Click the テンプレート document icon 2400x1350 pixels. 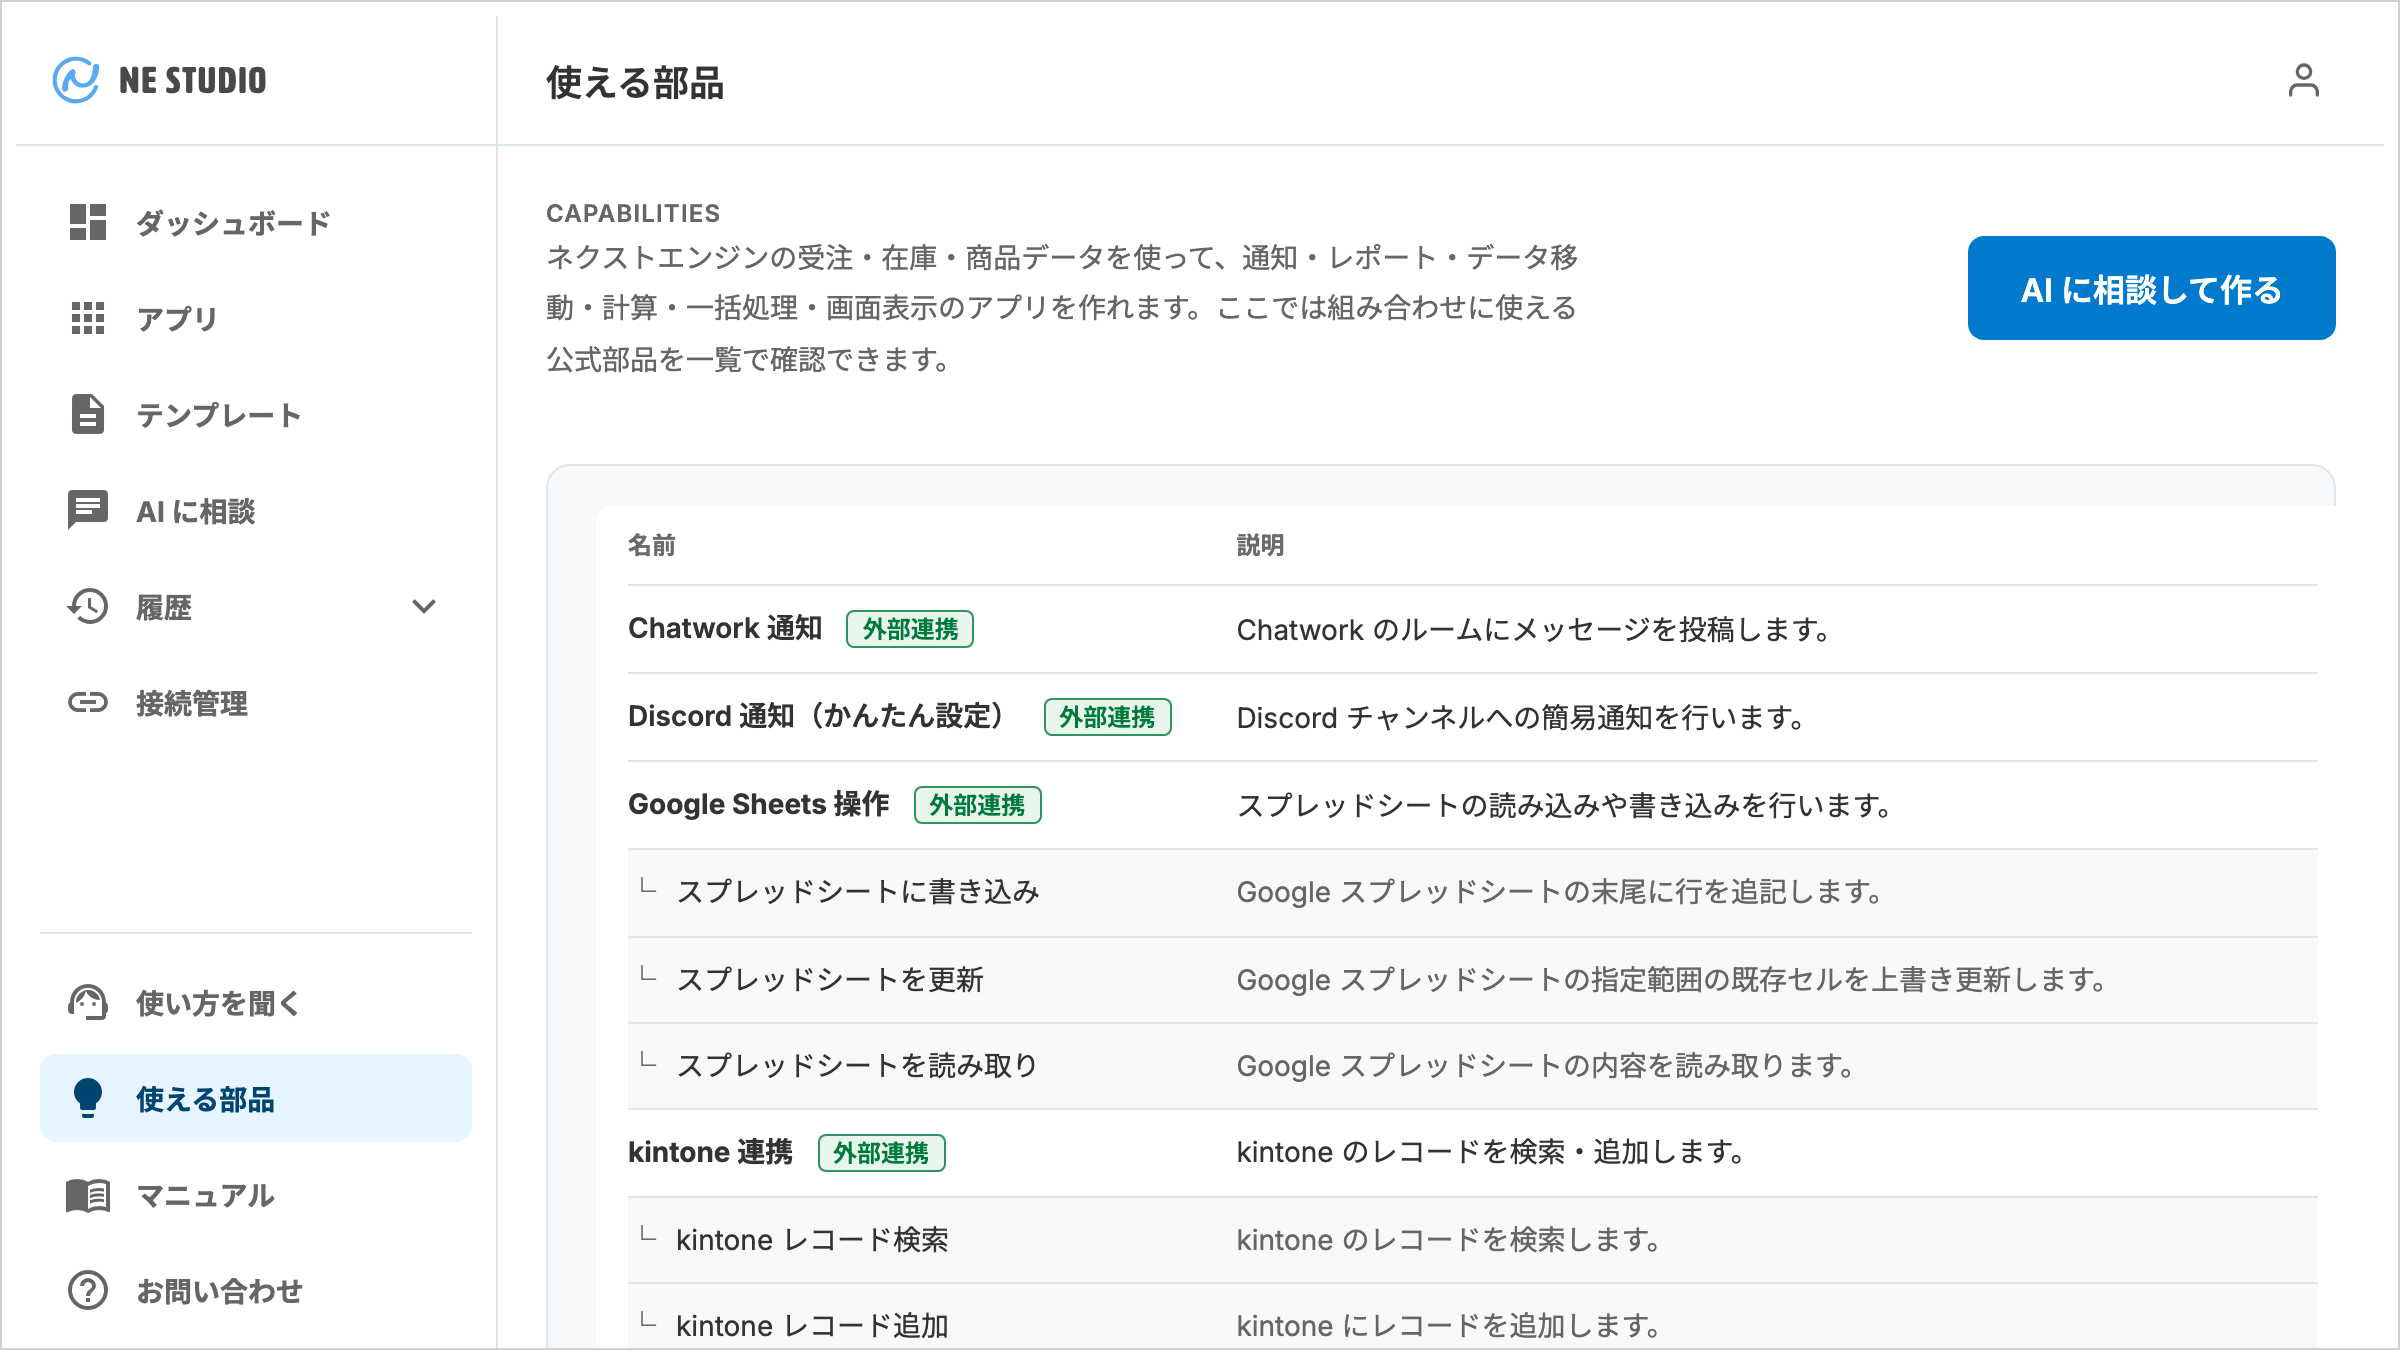88,414
